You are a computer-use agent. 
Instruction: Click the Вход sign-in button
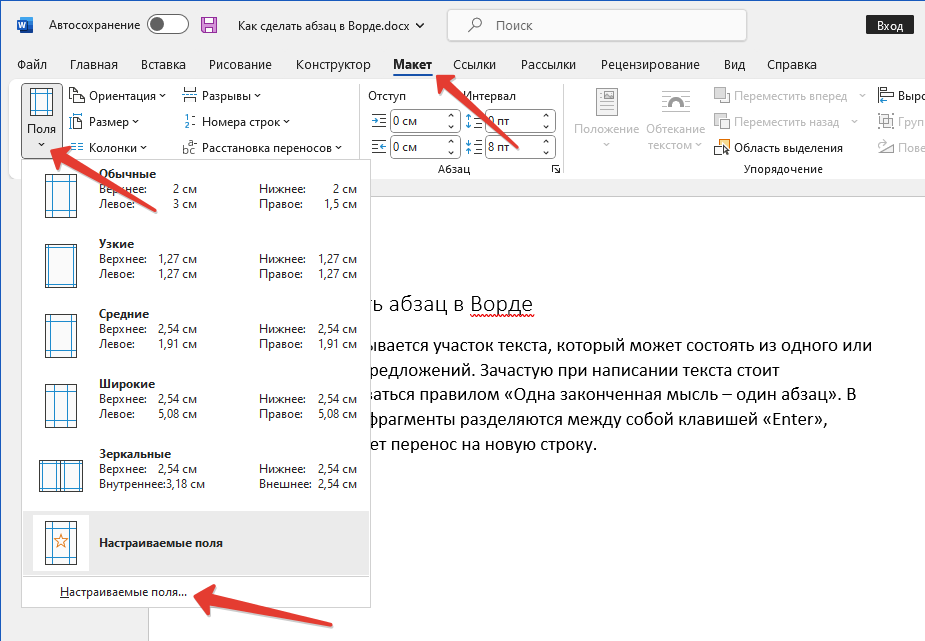889,25
